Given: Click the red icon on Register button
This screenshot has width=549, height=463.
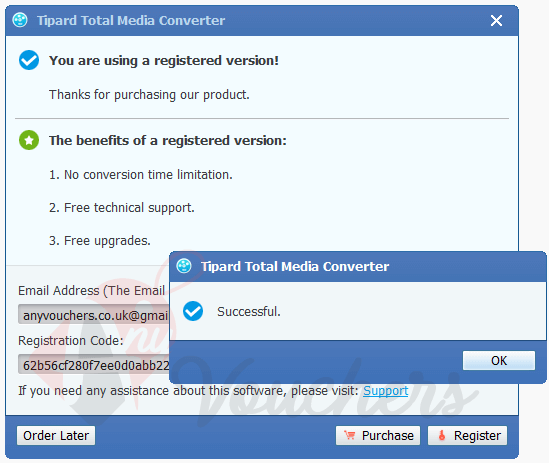Looking at the screenshot, I should pos(442,435).
